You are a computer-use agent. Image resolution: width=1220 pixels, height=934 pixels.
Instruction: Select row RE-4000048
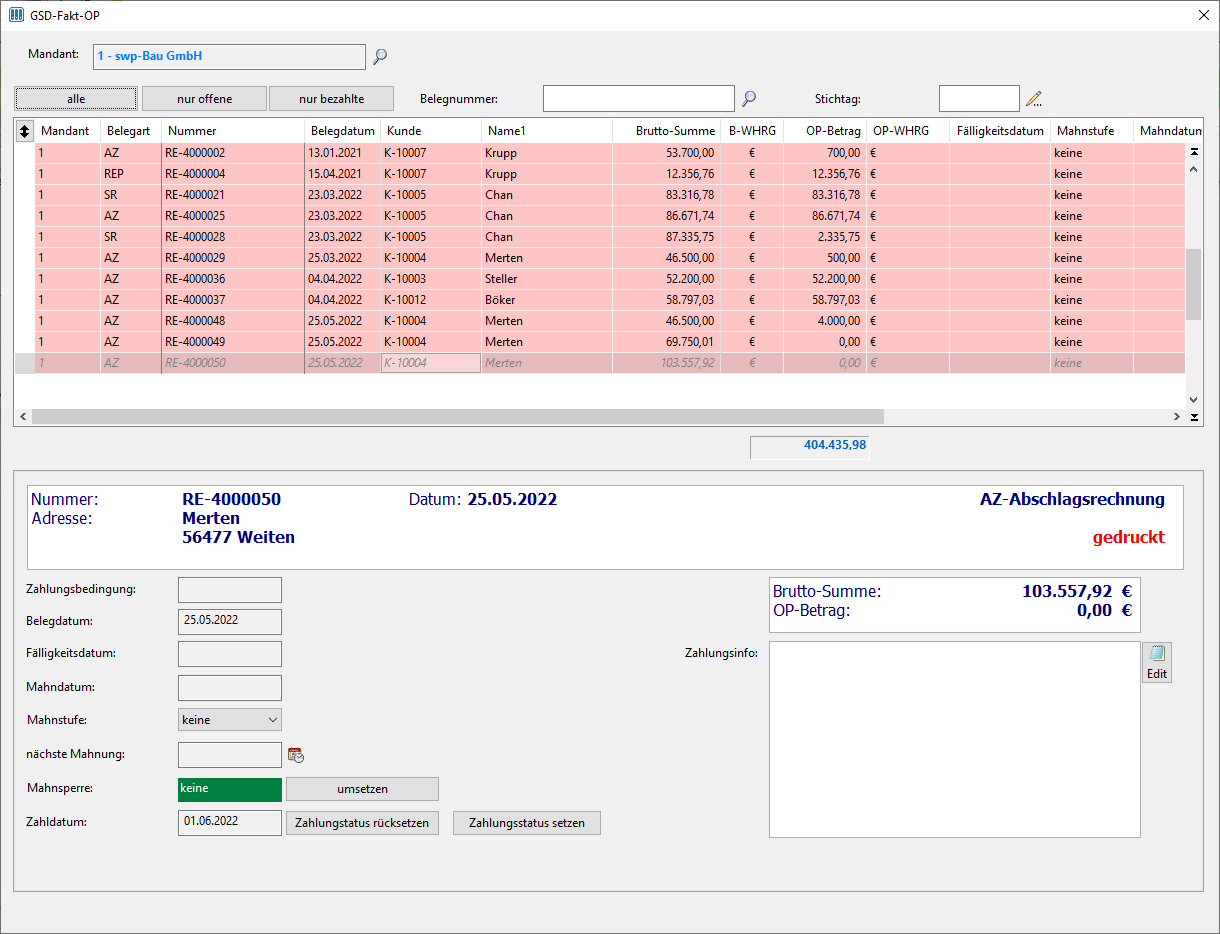(610, 321)
